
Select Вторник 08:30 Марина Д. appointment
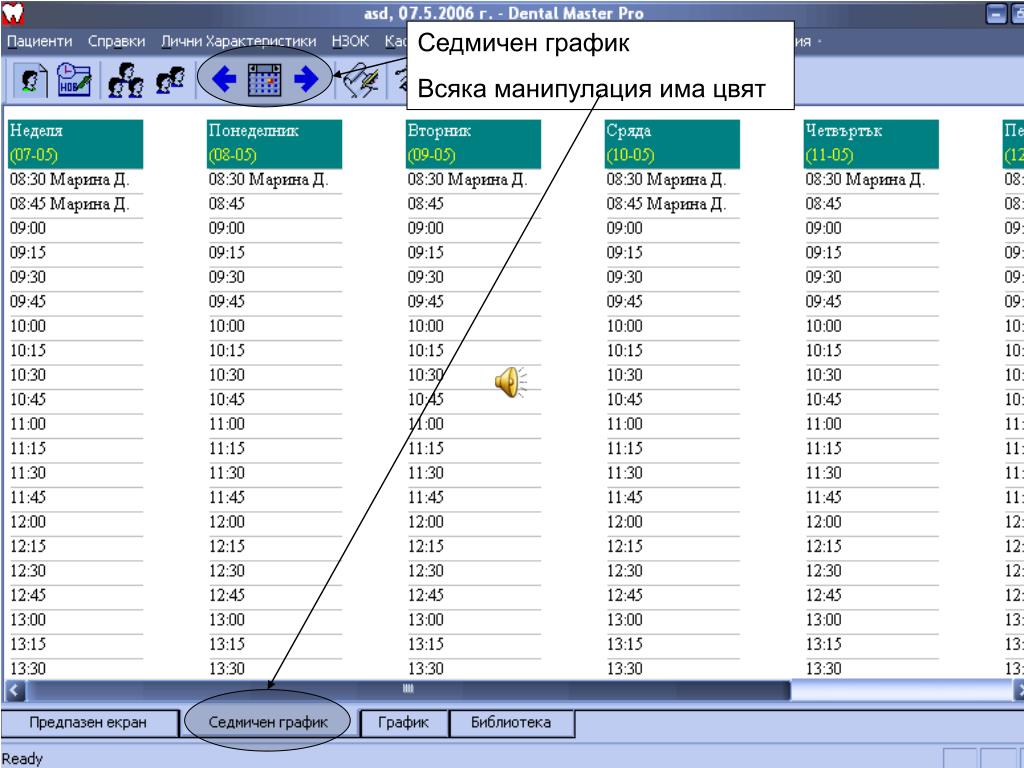pos(473,180)
